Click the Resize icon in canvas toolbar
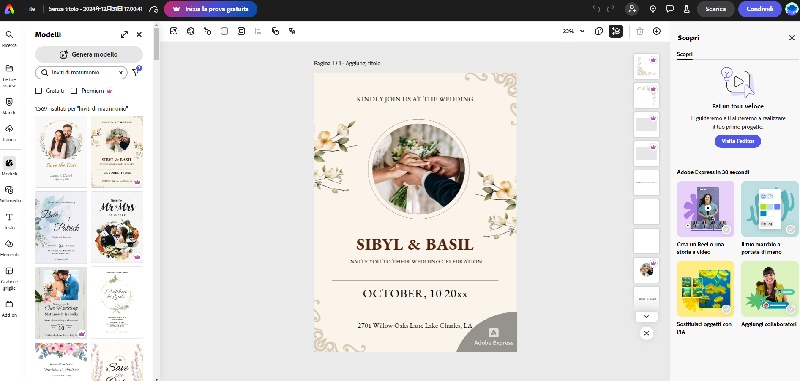Image resolution: width=800 pixels, height=381 pixels. [173, 31]
